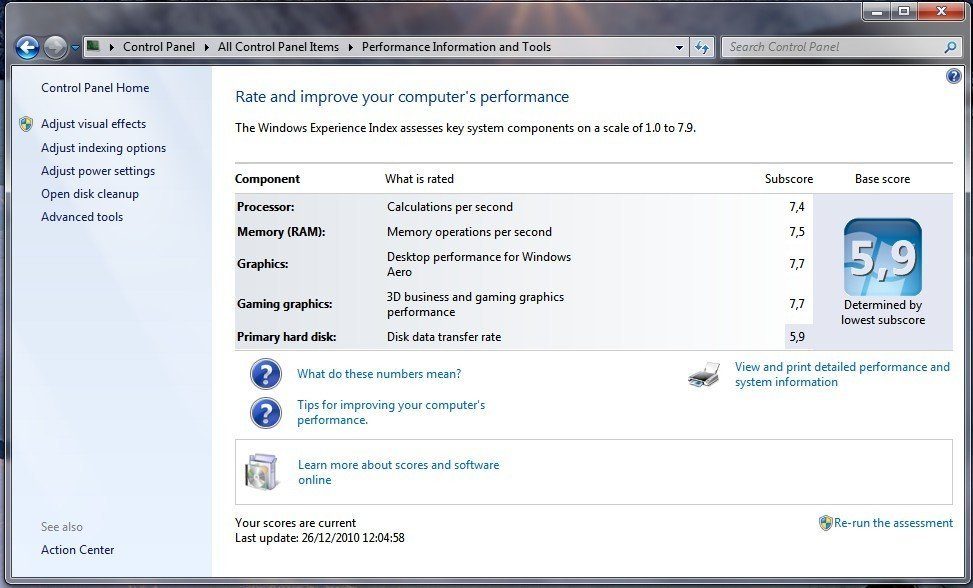The width and height of the screenshot is (973, 588).
Task: Click the Graphics row label
Action: coord(262,264)
